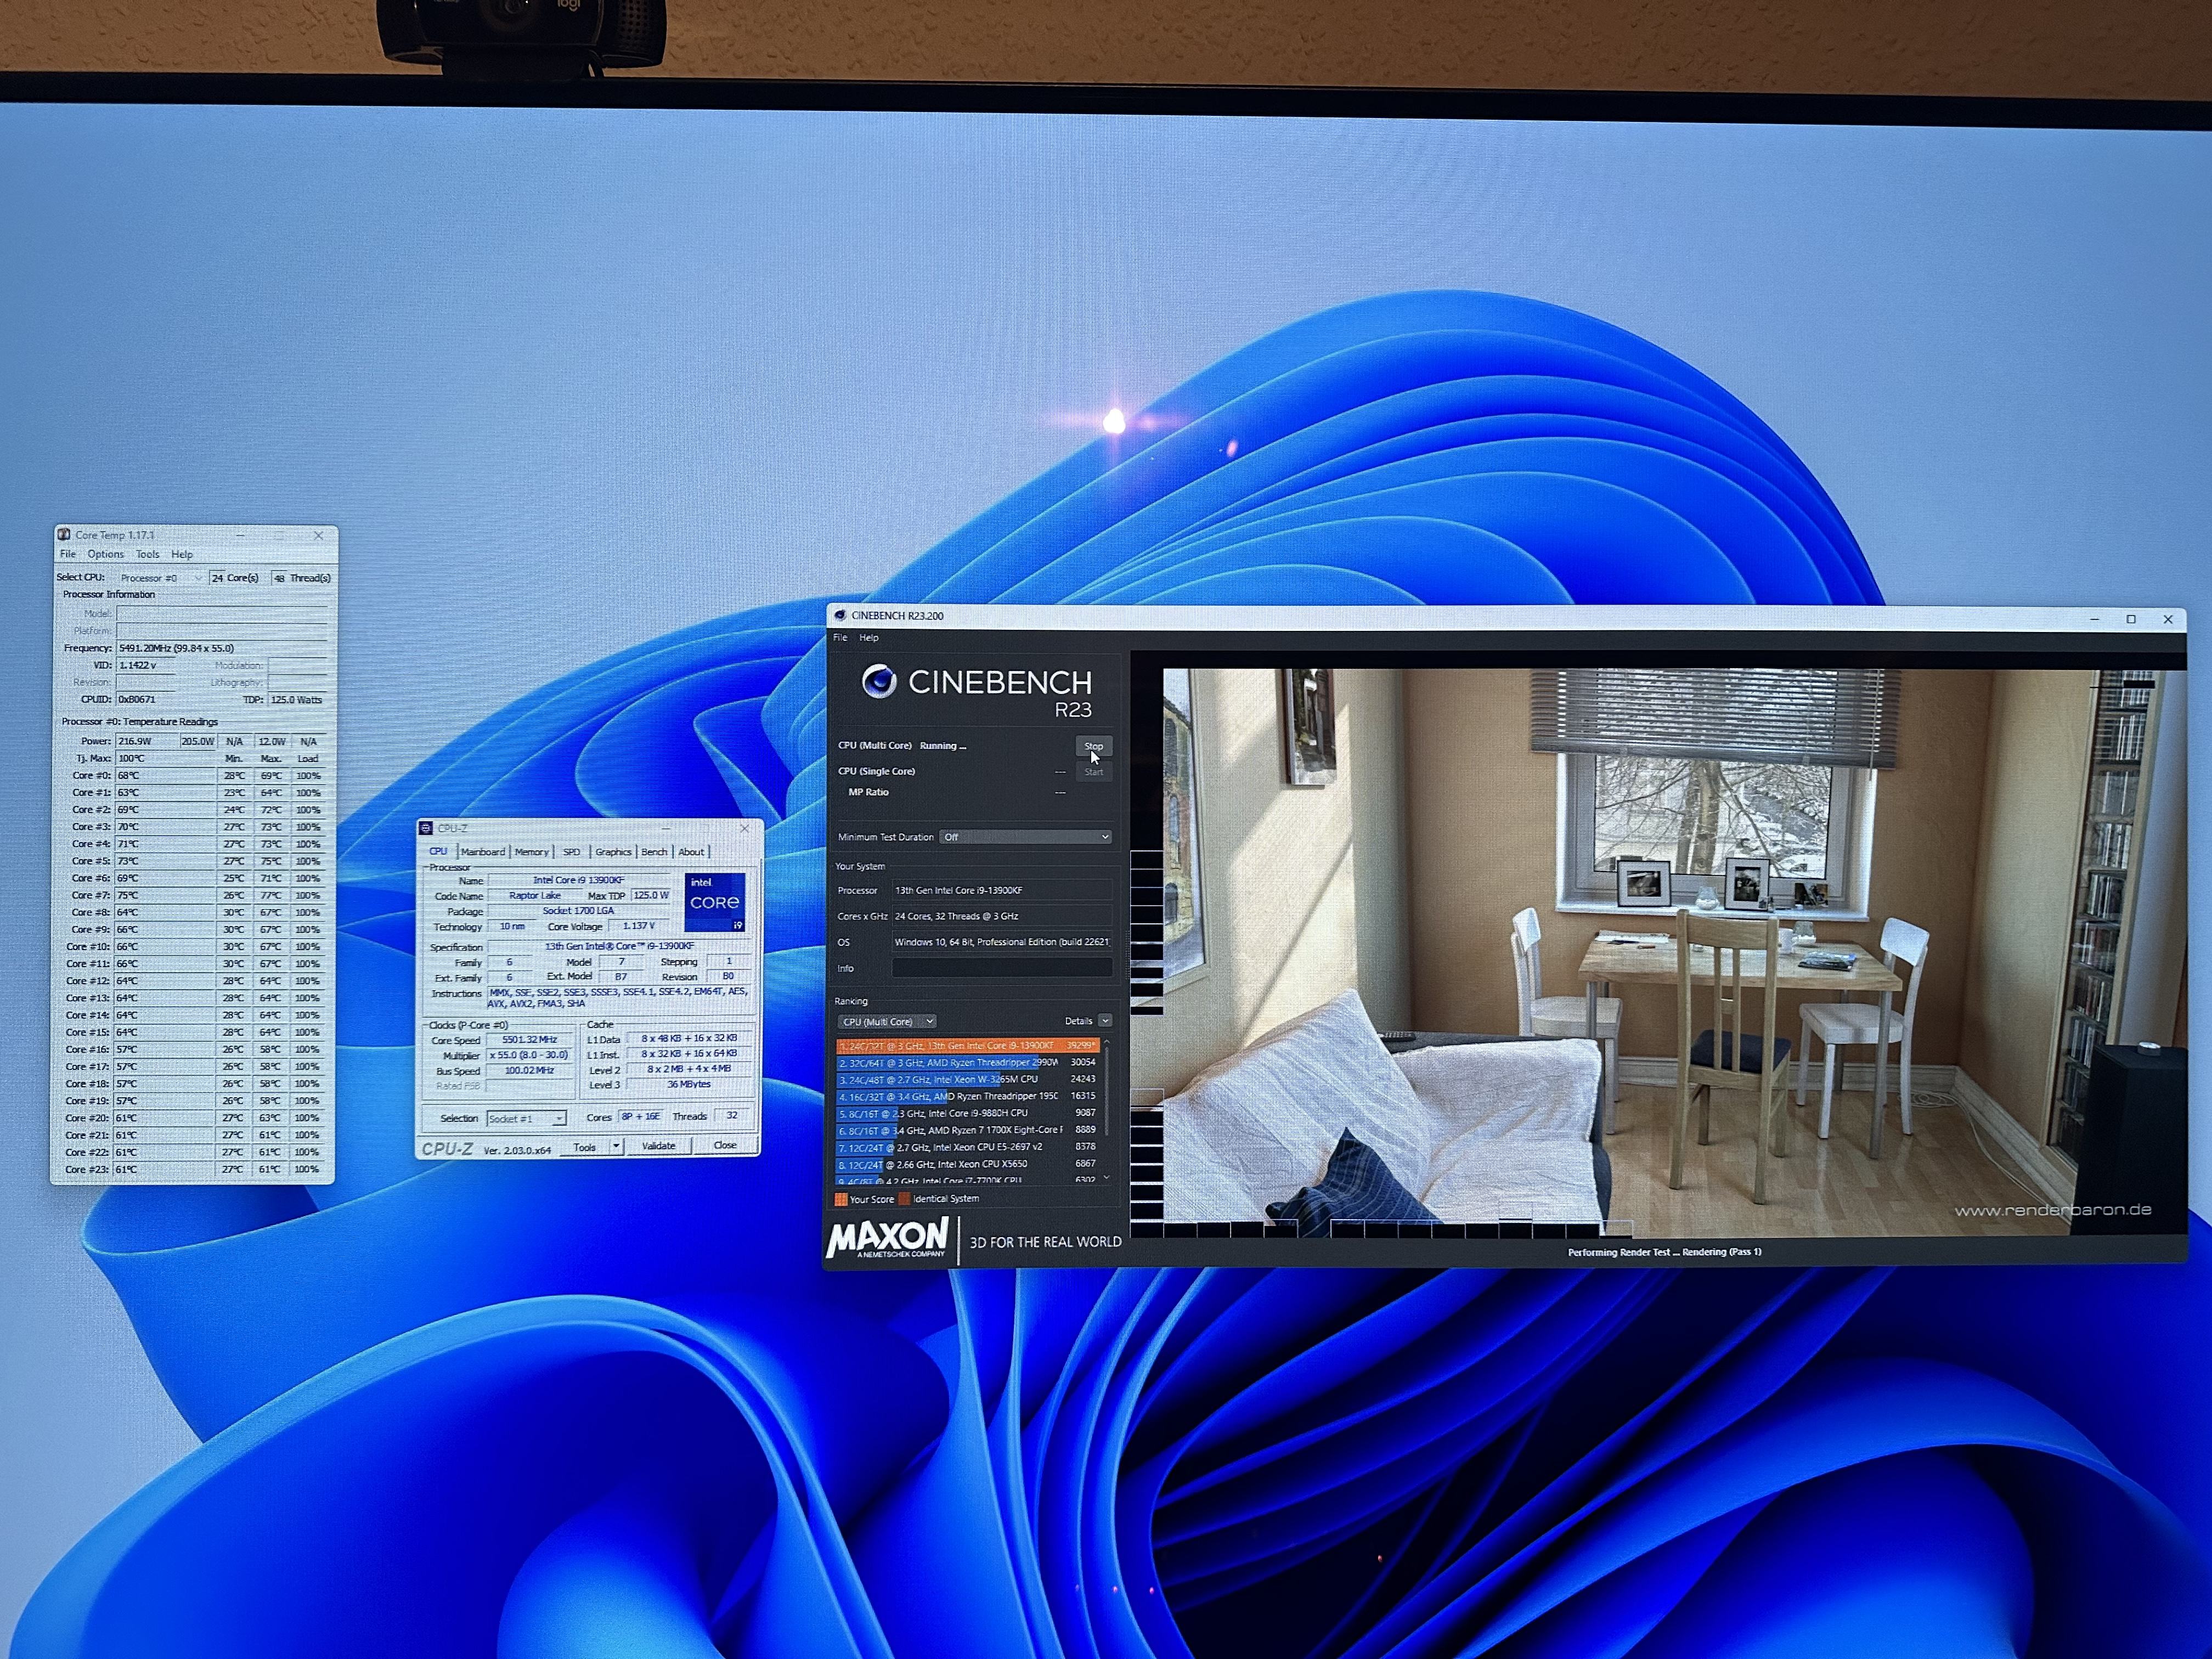Click the Cinebench Info input field

click(1001, 968)
